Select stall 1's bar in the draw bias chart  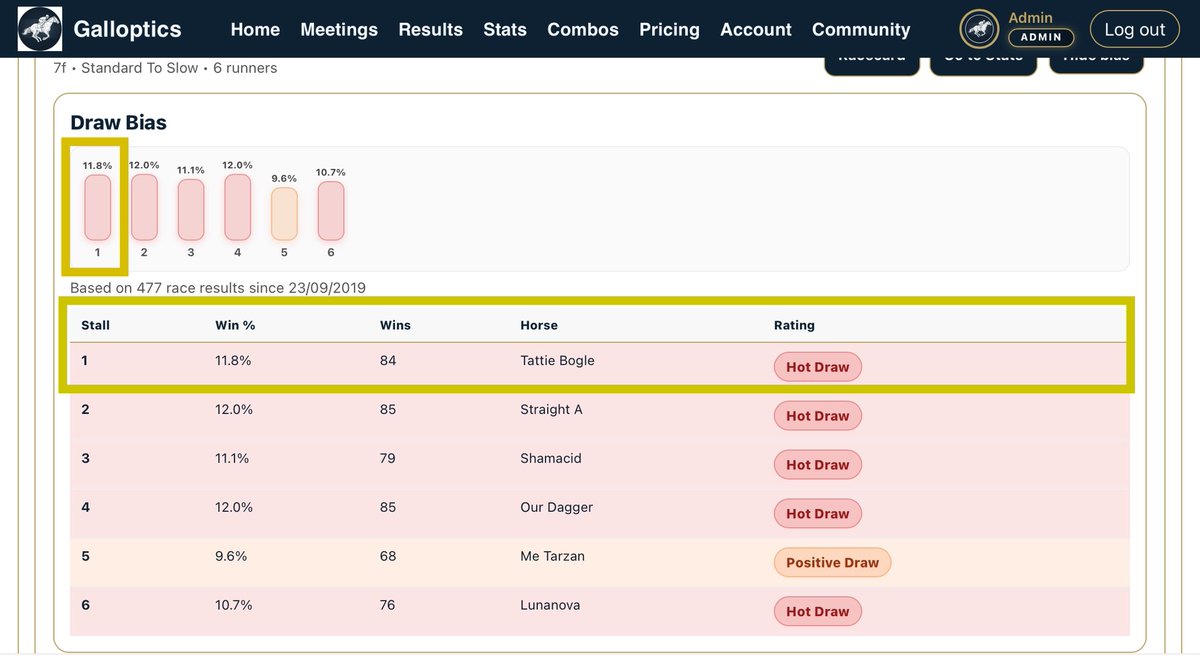(x=96, y=207)
